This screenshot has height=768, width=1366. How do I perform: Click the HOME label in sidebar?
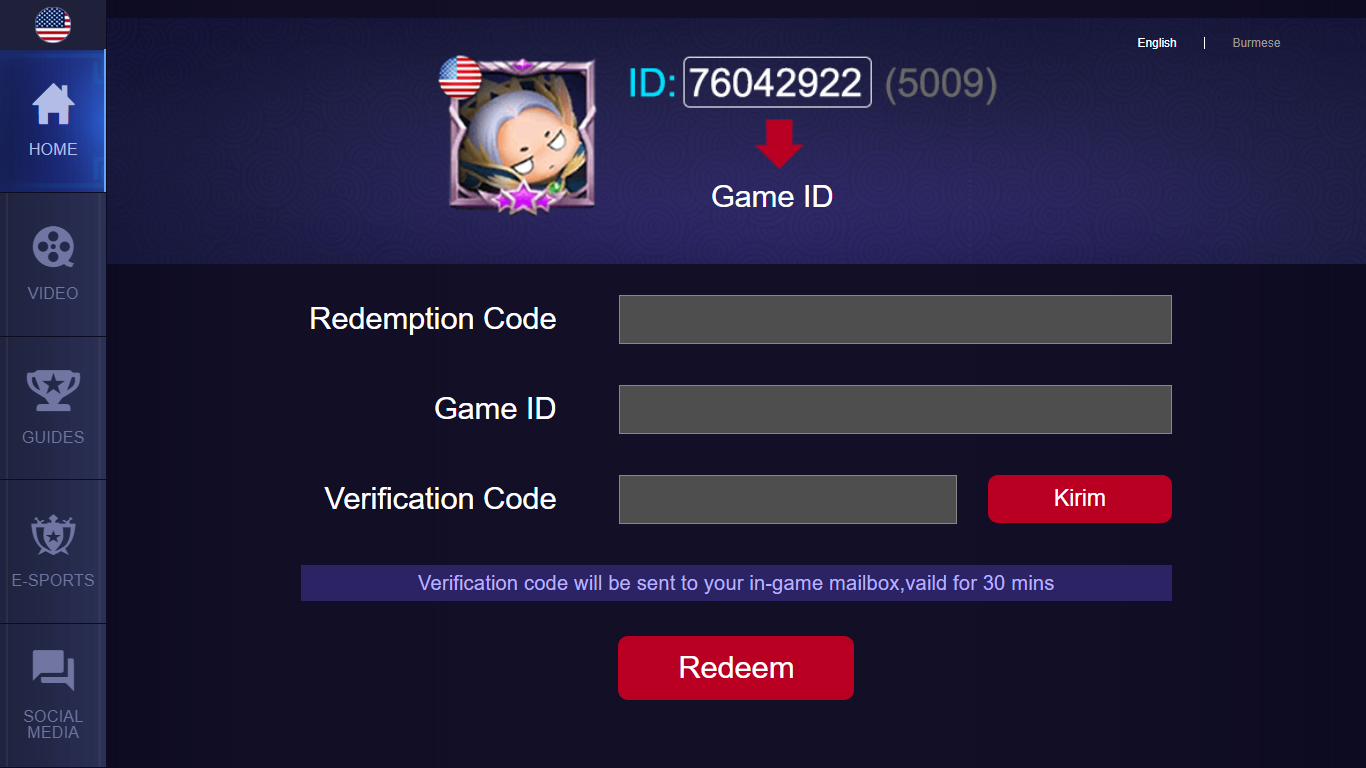[53, 149]
